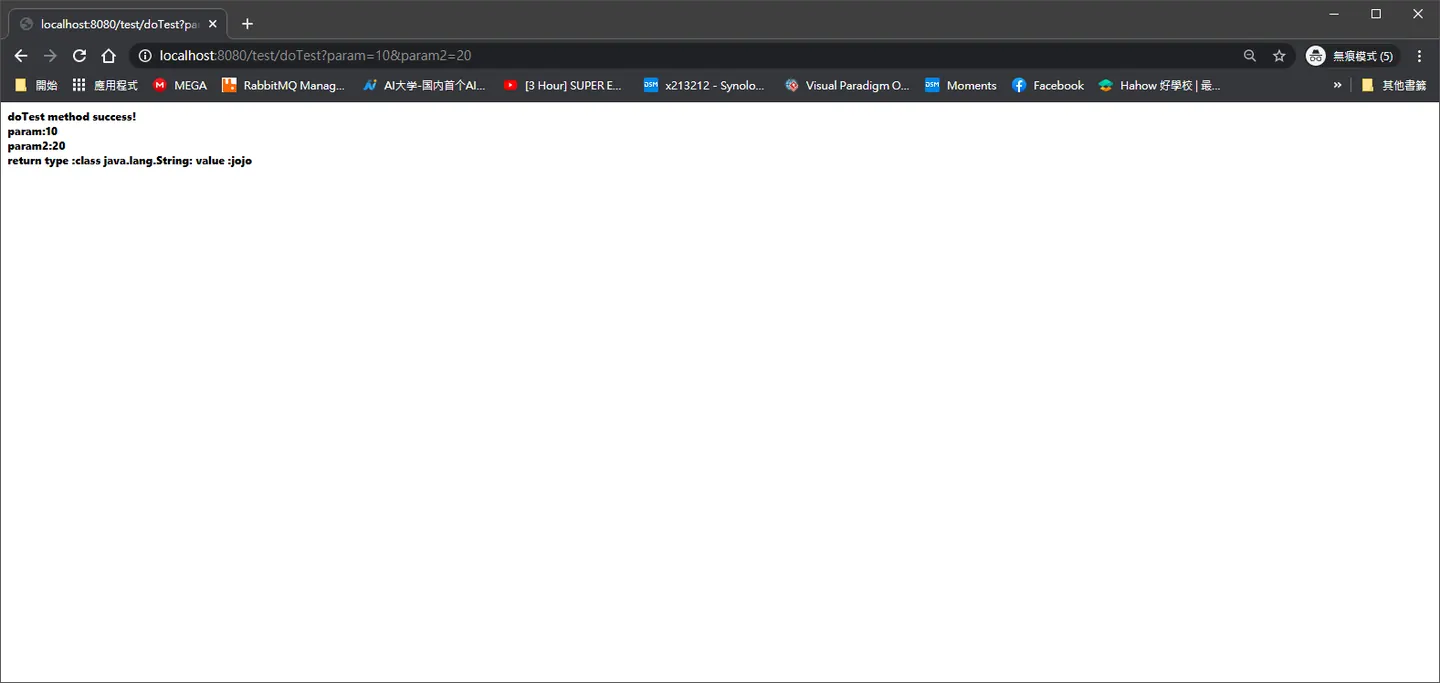
Task: View site information icon beside localhost
Action: (145, 56)
